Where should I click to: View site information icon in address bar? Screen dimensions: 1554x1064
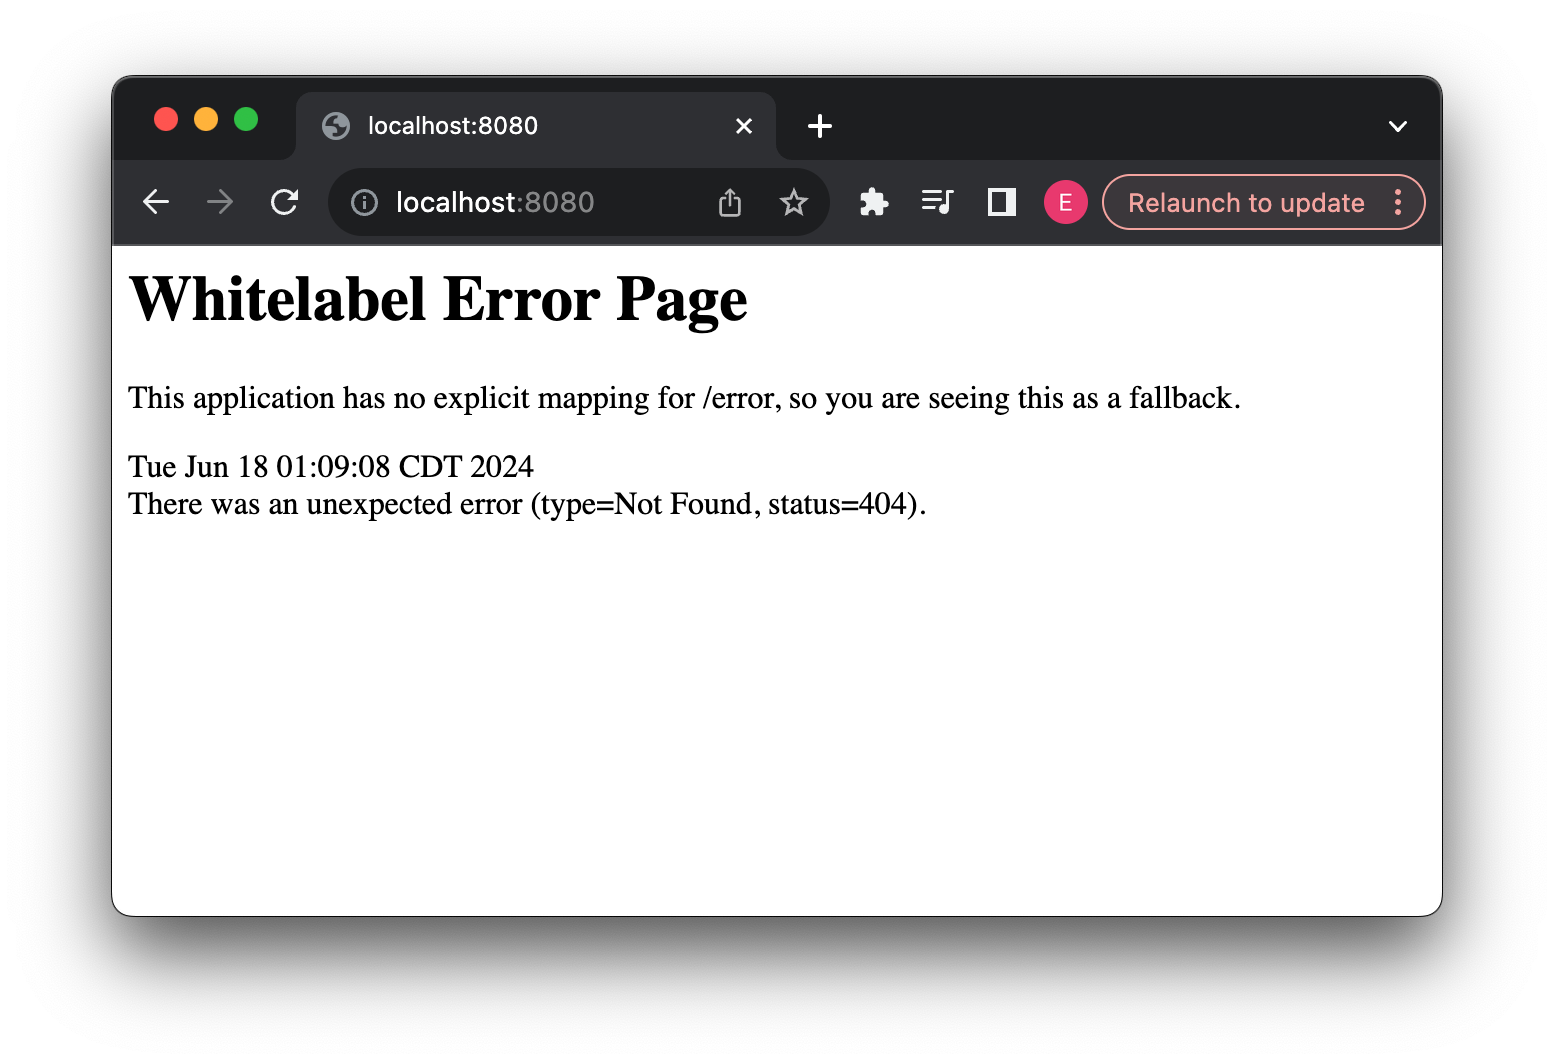click(x=365, y=203)
